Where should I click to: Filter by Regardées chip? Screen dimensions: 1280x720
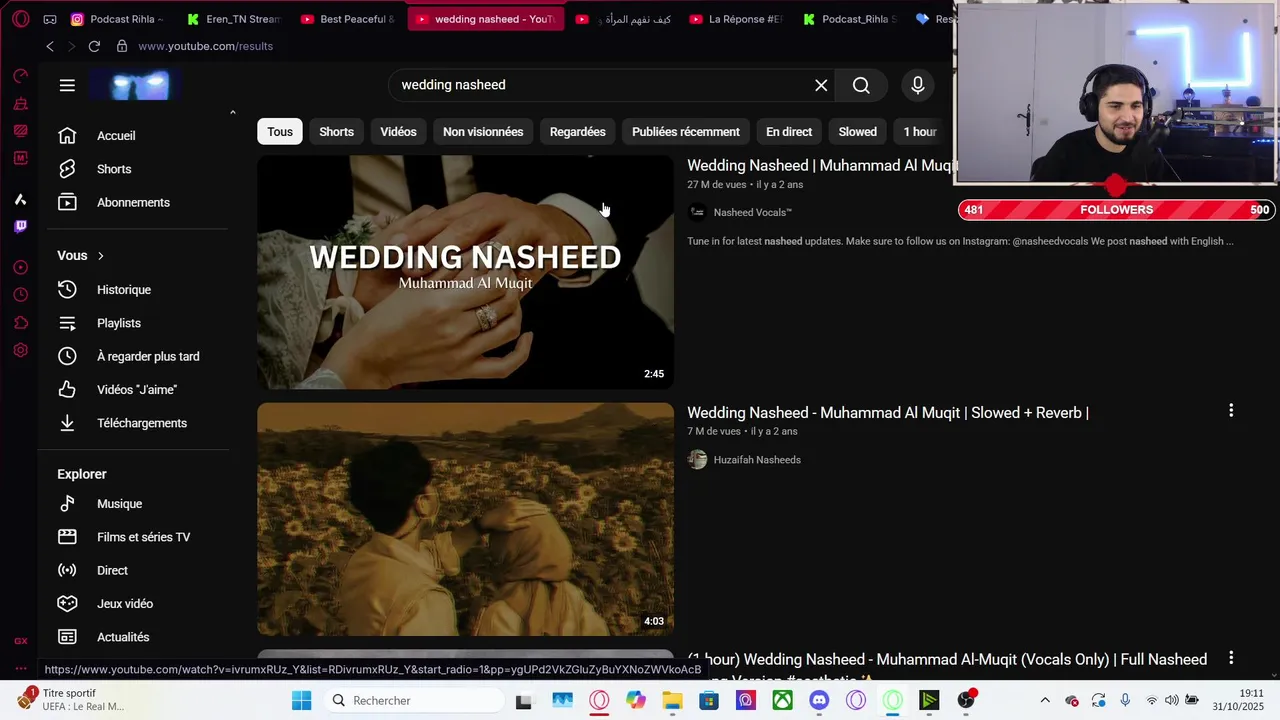(577, 132)
